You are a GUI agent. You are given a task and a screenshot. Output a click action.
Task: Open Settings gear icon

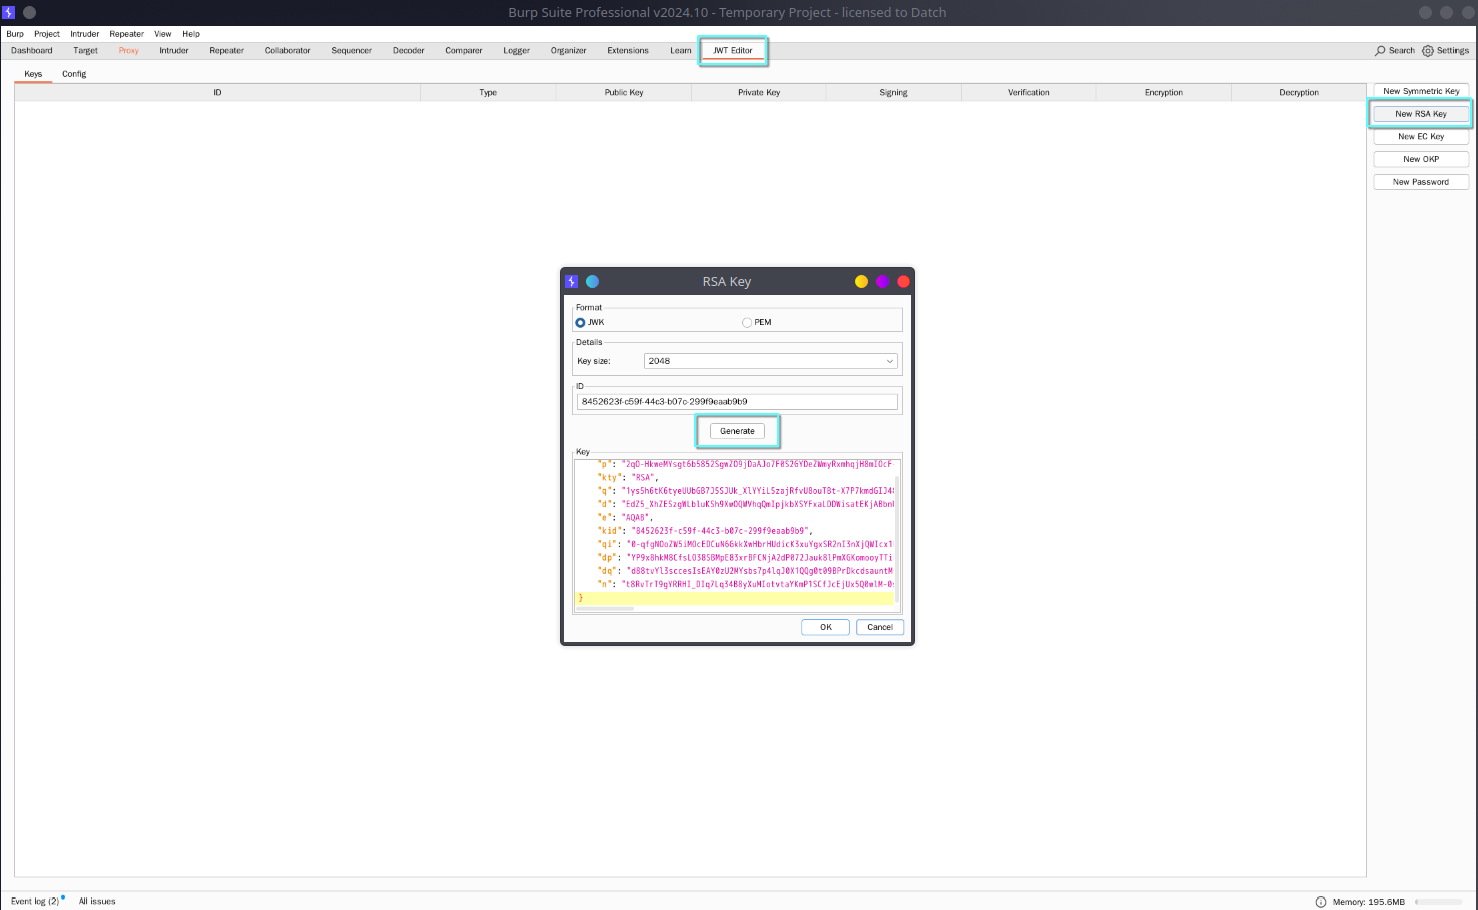point(1428,50)
